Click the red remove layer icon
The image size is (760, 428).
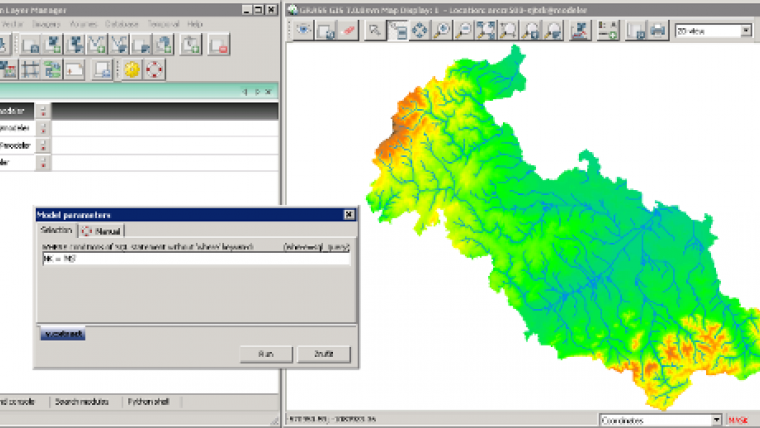coord(220,43)
